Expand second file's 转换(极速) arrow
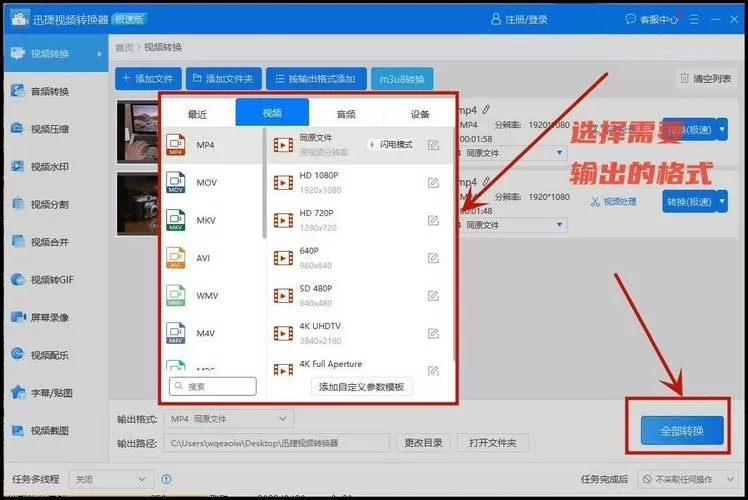Viewport: 748px width, 500px height. tap(722, 201)
